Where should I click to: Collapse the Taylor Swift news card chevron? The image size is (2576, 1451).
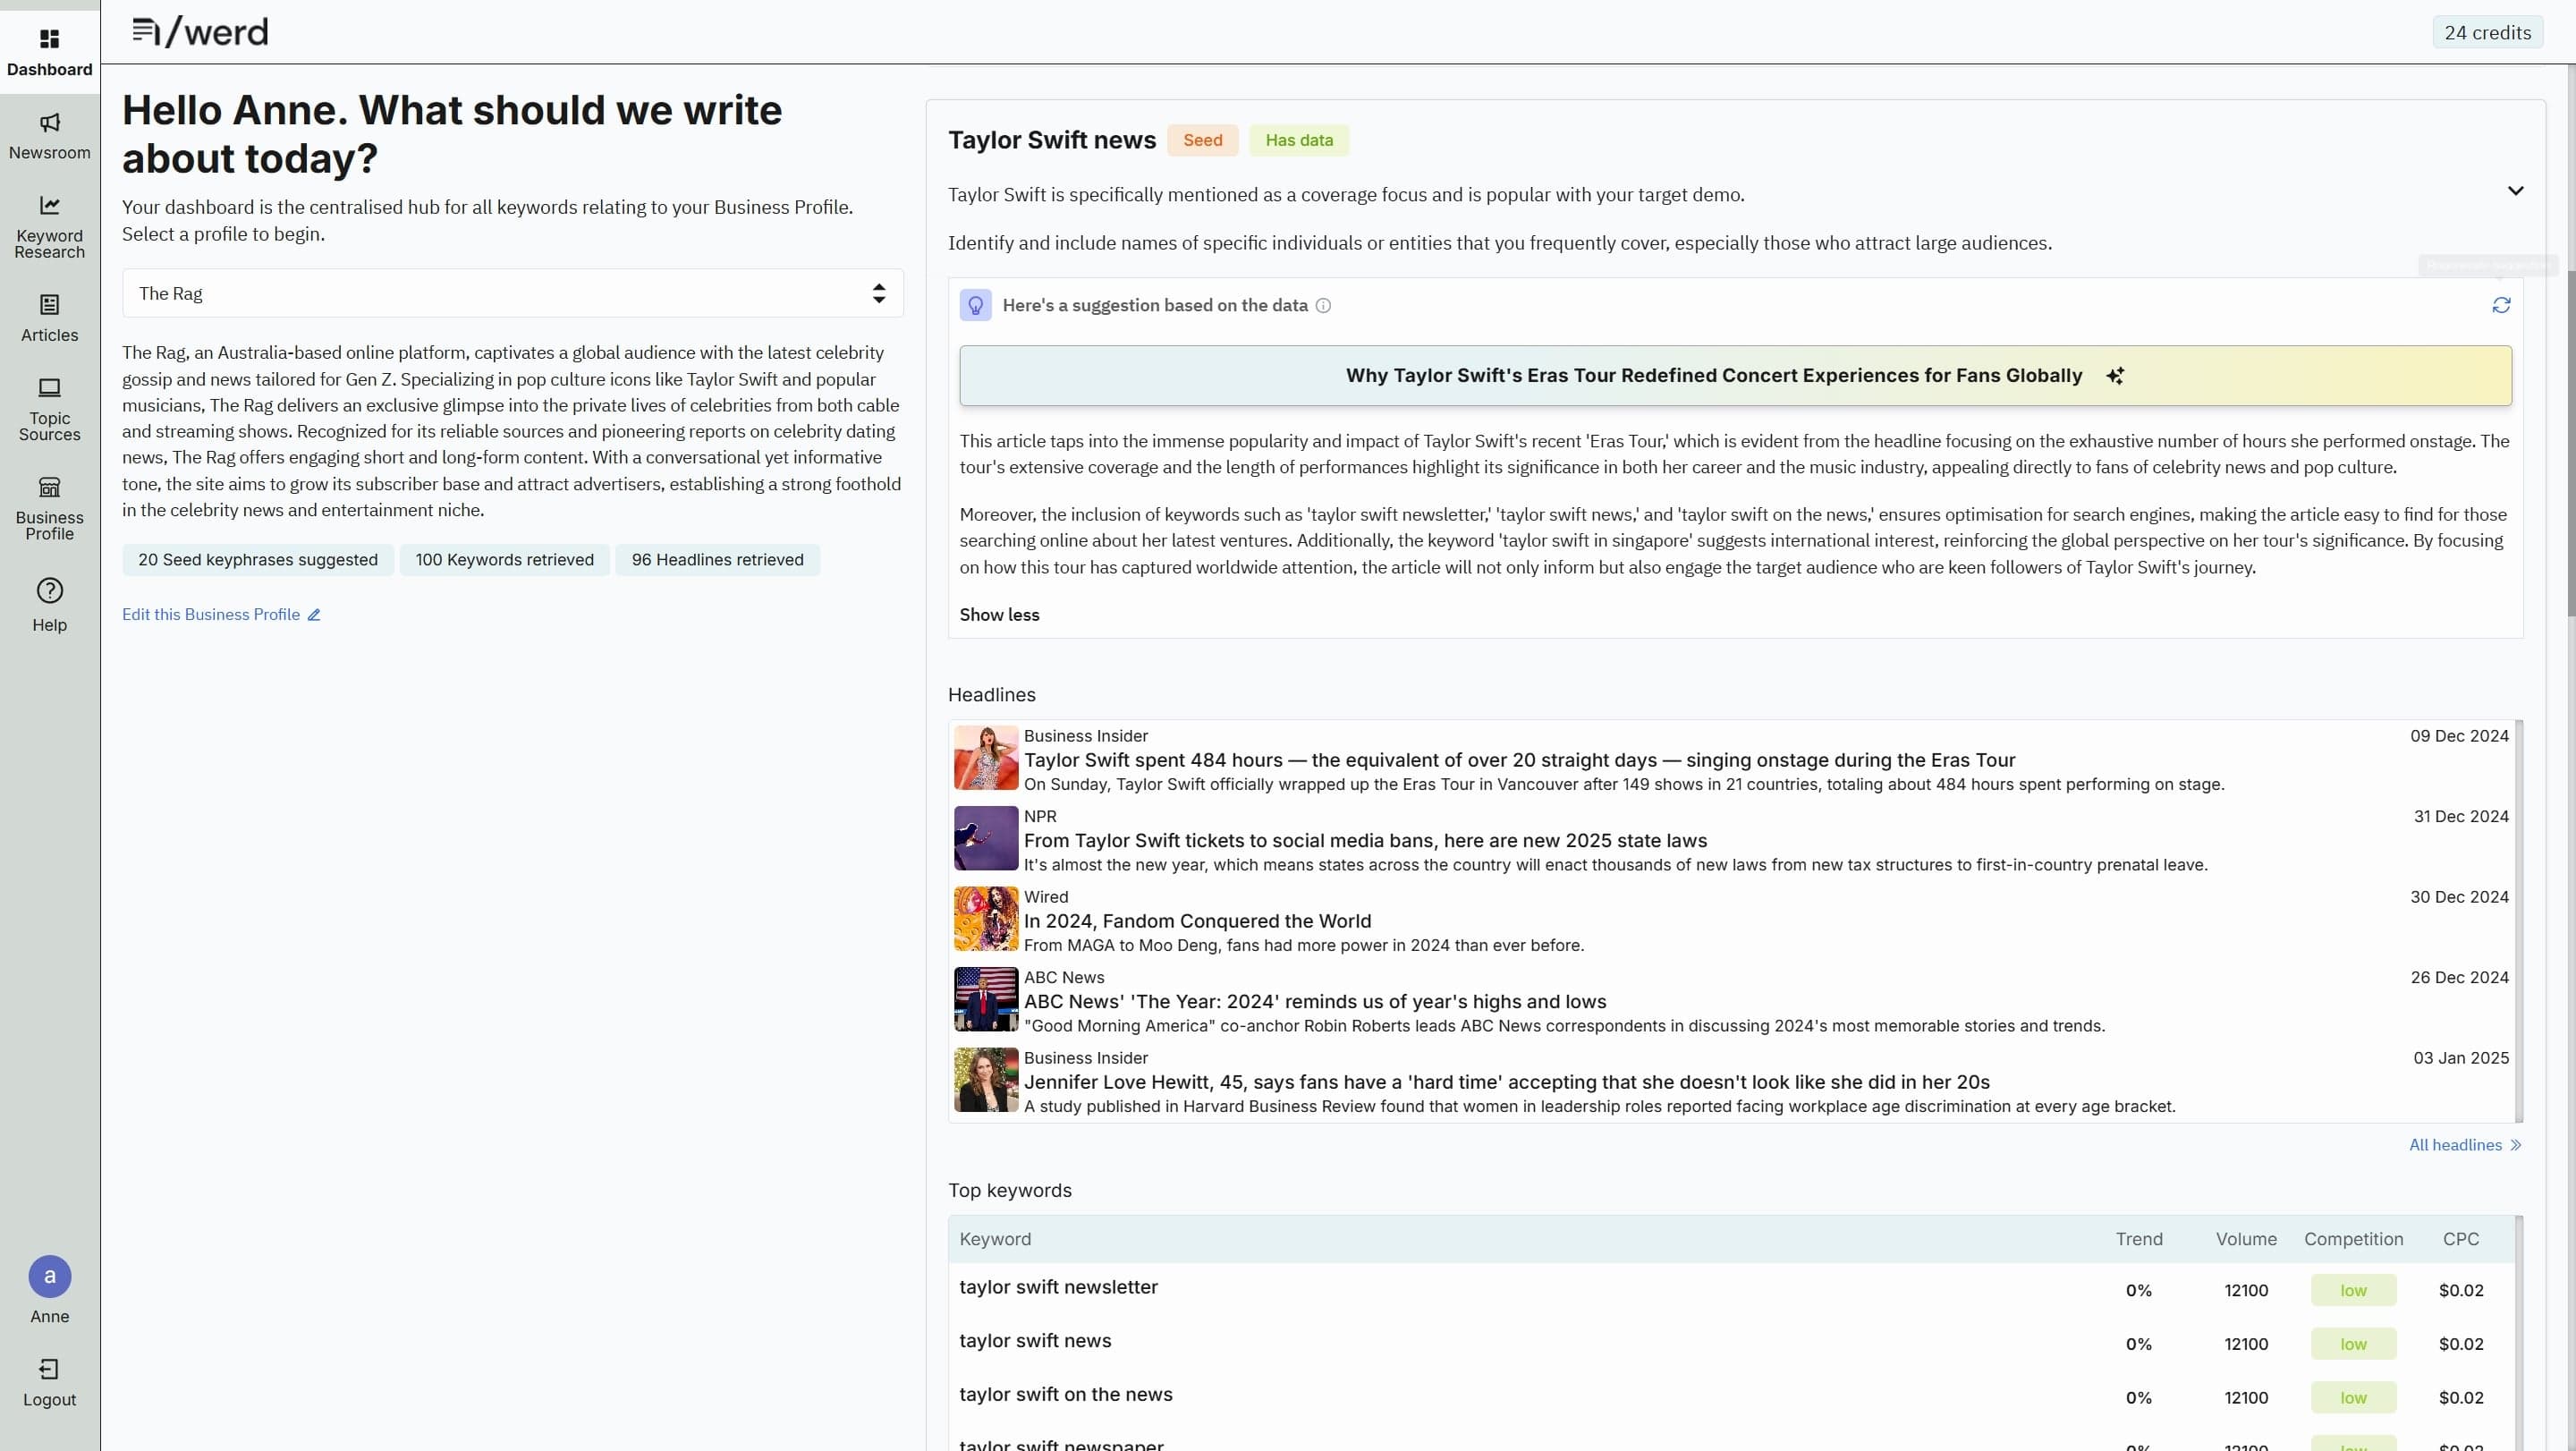tap(2515, 191)
